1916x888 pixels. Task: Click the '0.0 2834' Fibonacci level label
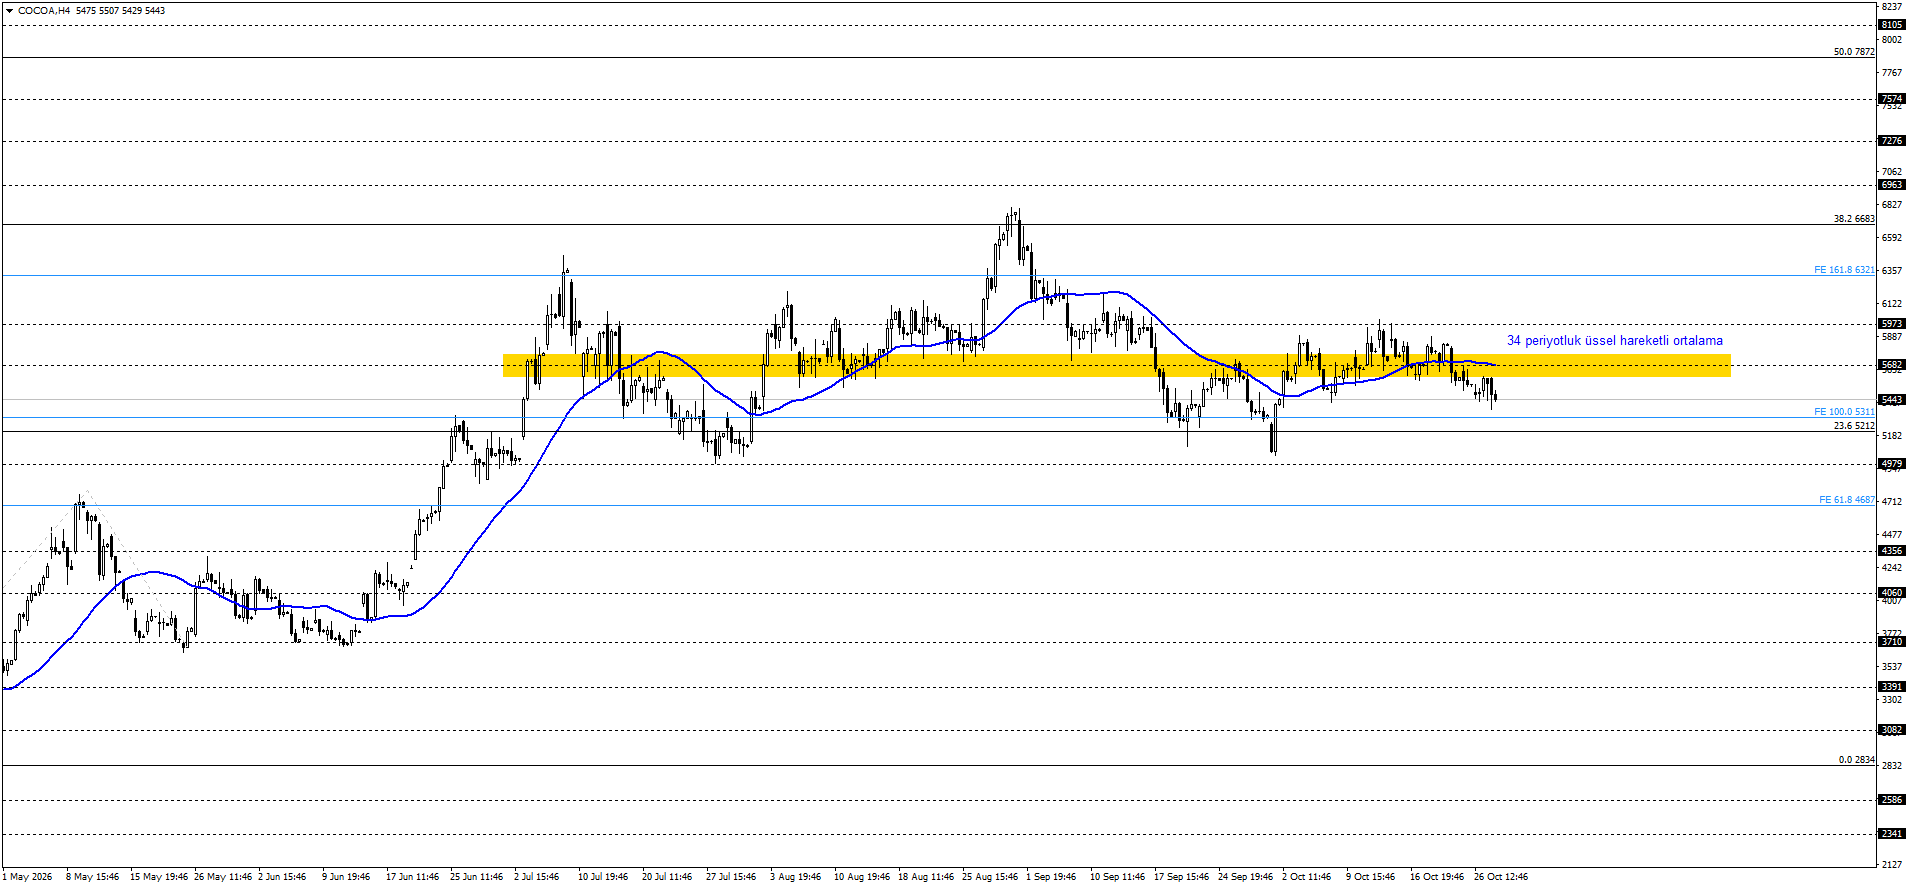click(x=1857, y=760)
